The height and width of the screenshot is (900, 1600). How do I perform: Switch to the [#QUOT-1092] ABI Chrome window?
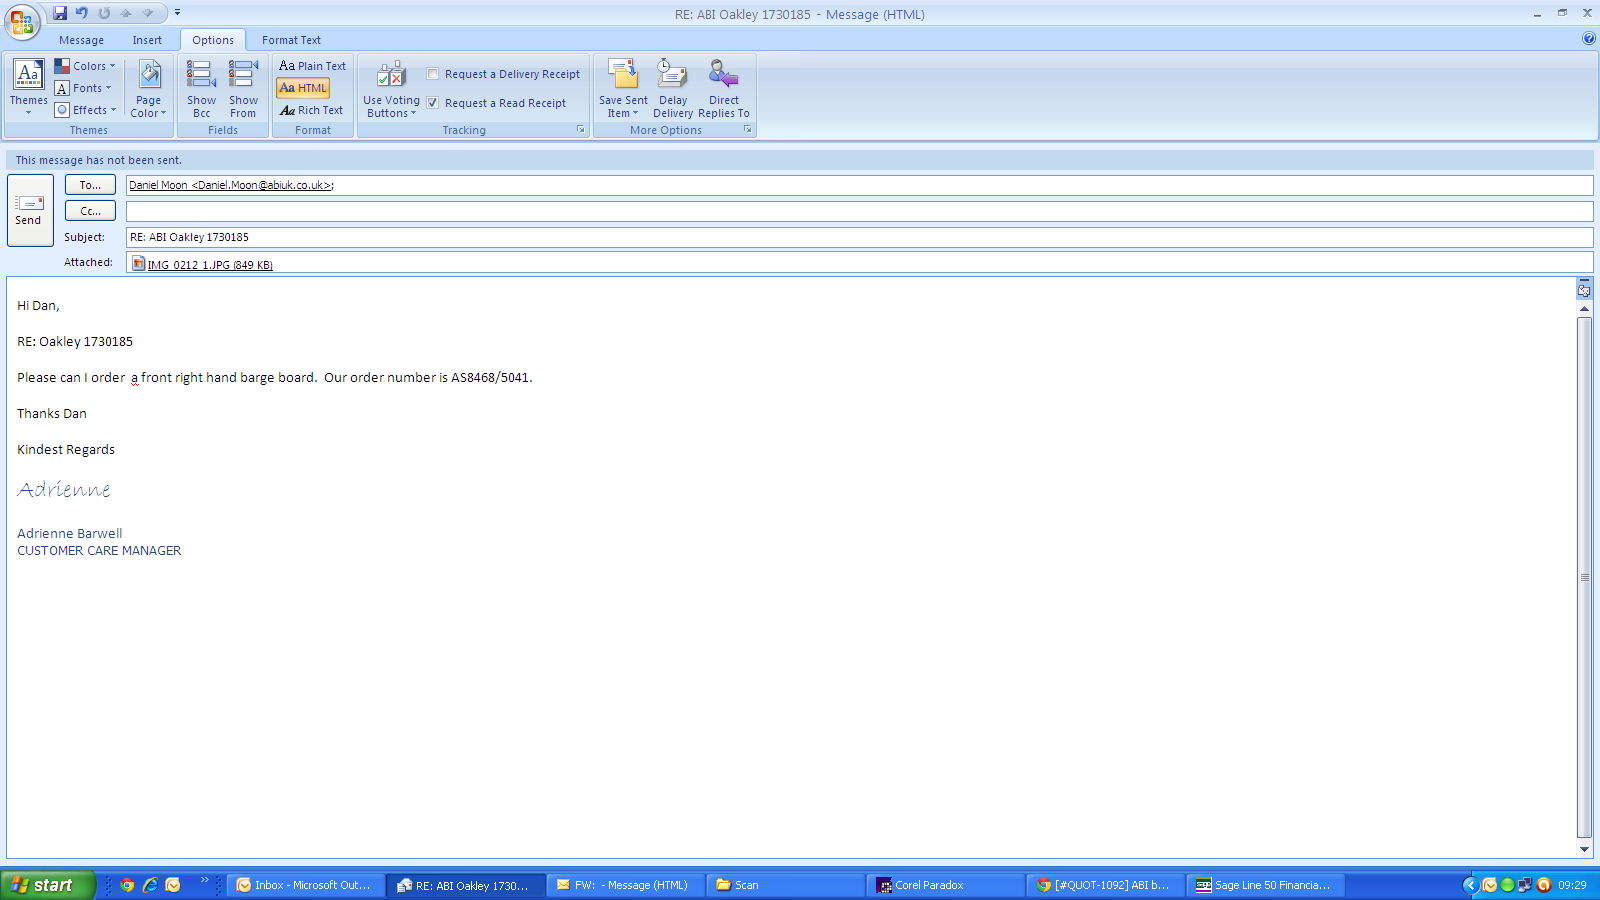click(1105, 885)
